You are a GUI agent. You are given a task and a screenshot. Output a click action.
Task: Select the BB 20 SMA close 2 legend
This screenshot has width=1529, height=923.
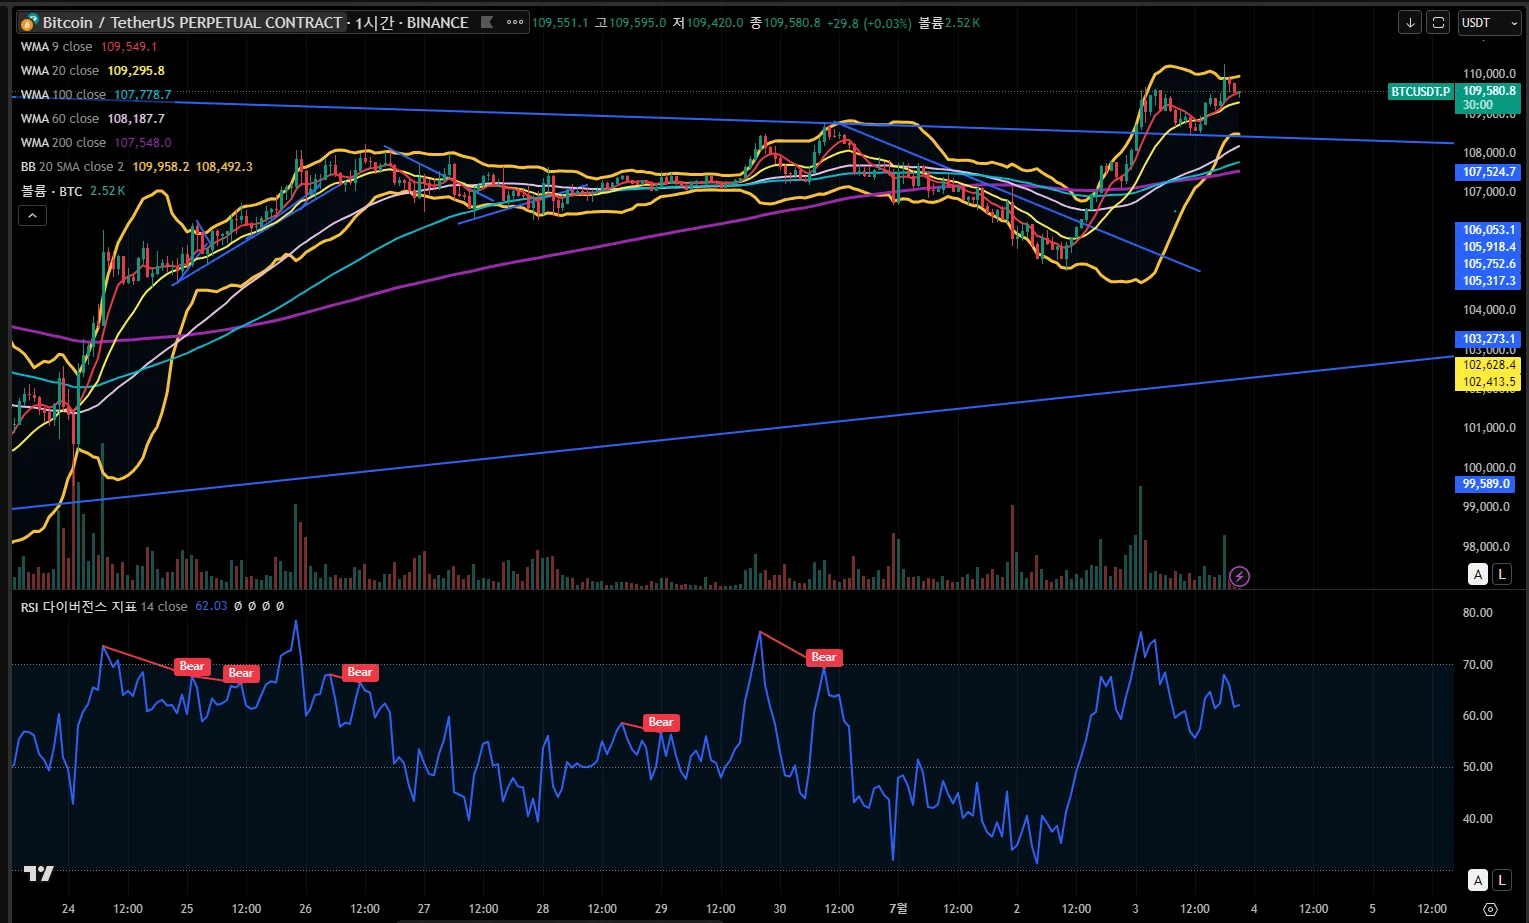pos(72,167)
